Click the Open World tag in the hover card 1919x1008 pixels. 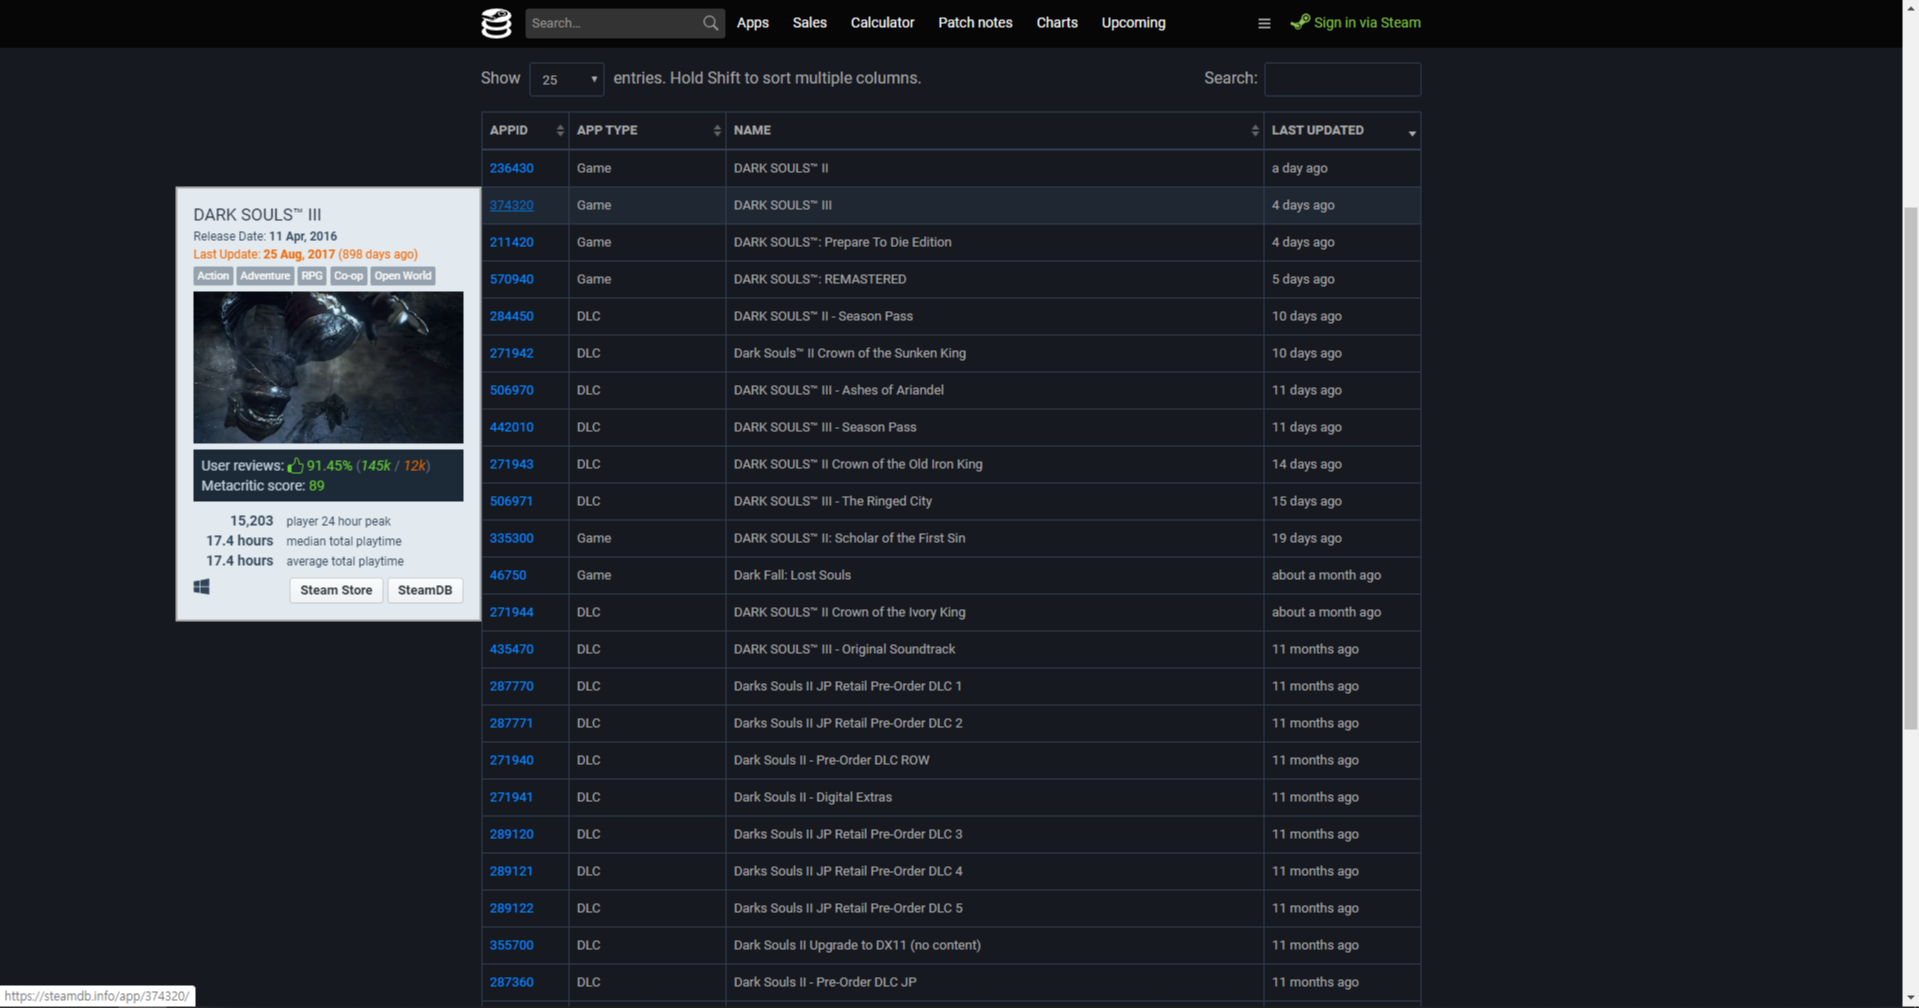click(x=403, y=276)
